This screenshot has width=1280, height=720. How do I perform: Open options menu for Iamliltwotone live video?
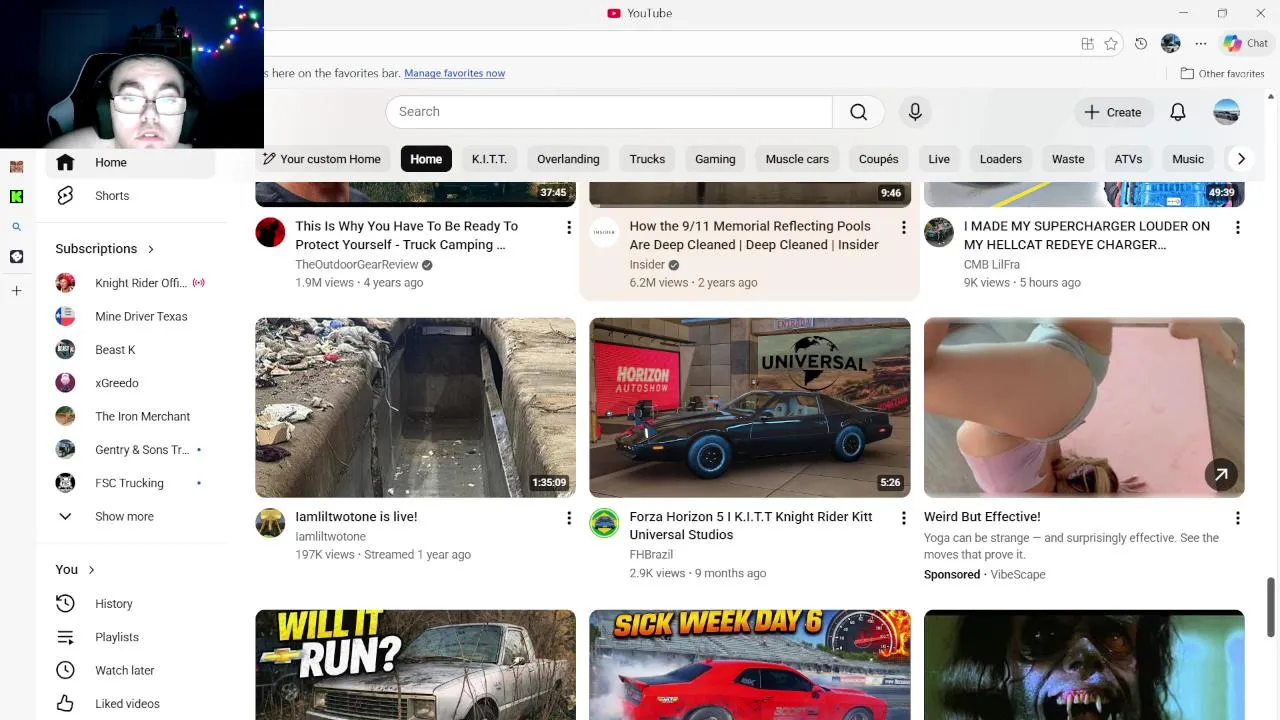(569, 518)
